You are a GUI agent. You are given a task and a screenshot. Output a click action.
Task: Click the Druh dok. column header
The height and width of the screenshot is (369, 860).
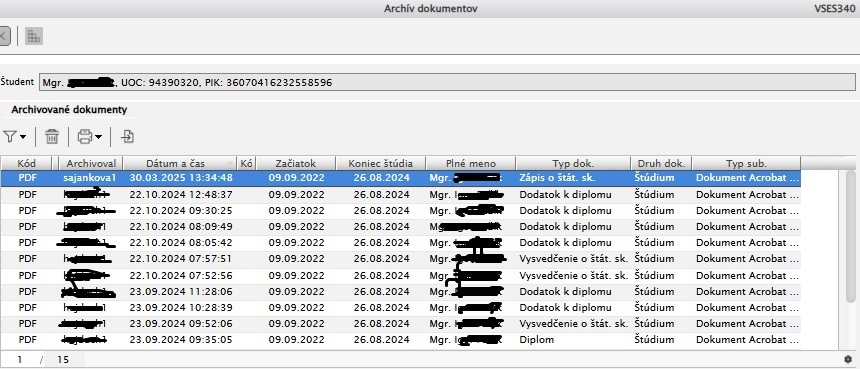[x=661, y=163]
